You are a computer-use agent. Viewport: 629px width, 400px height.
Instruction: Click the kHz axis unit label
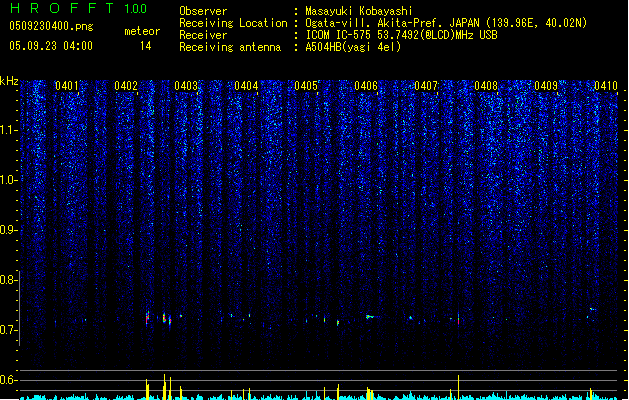9,81
